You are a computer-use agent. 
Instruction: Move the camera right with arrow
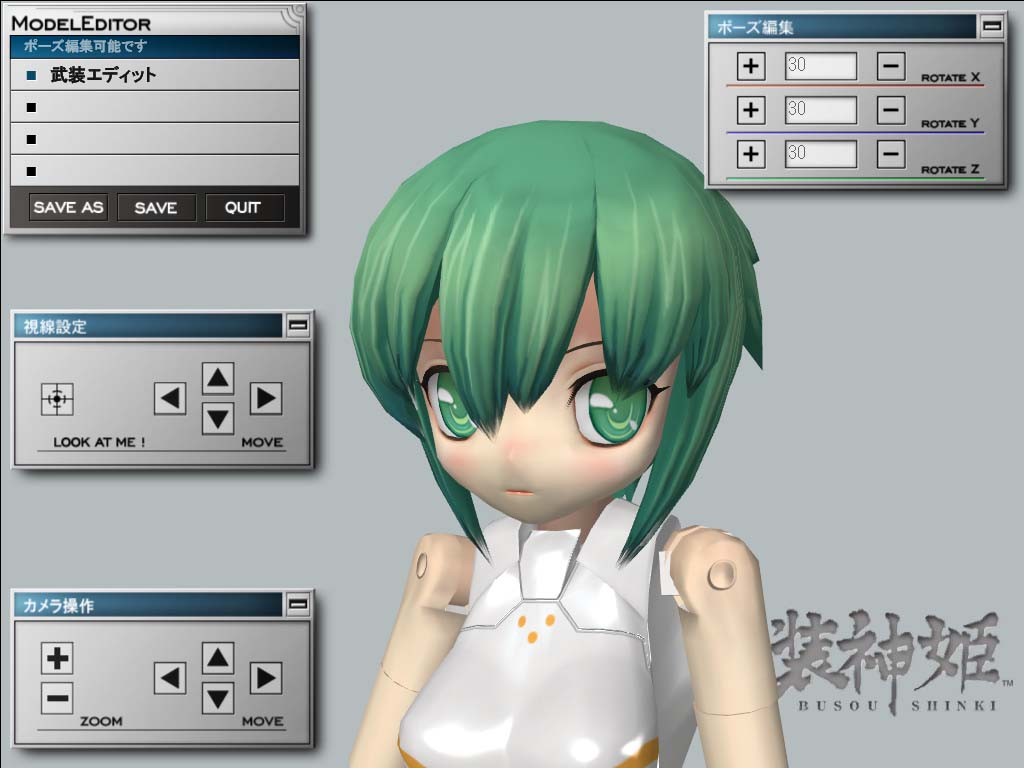[265, 679]
